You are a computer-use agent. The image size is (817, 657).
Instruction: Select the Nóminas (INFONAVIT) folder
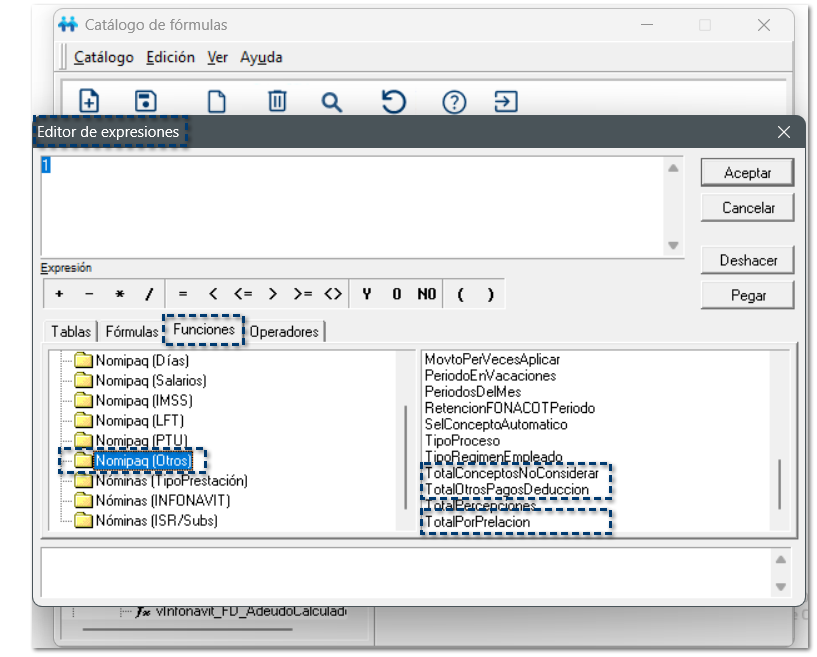(162, 500)
